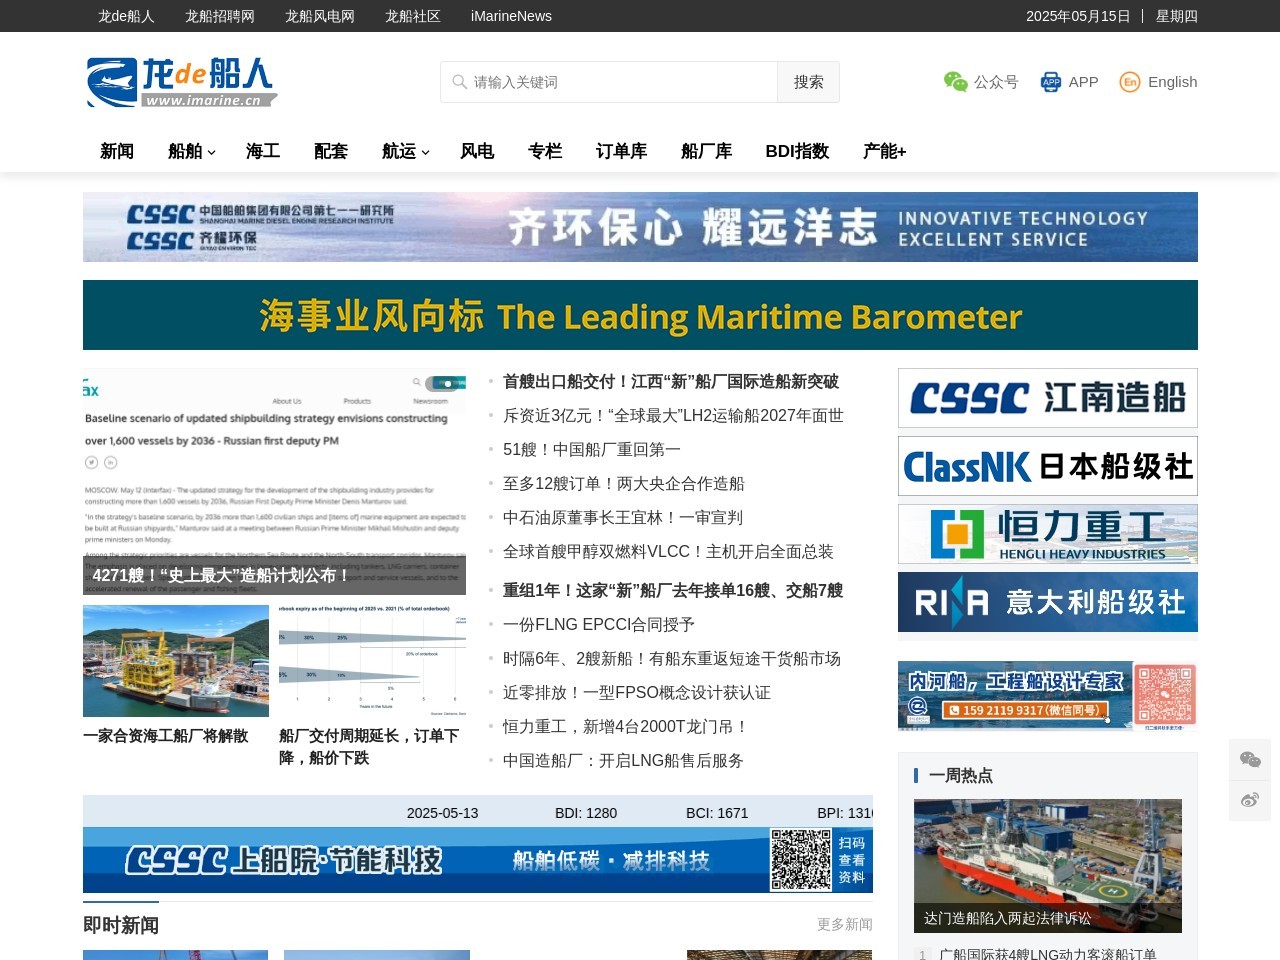Click the APP download icon

click(x=1051, y=82)
